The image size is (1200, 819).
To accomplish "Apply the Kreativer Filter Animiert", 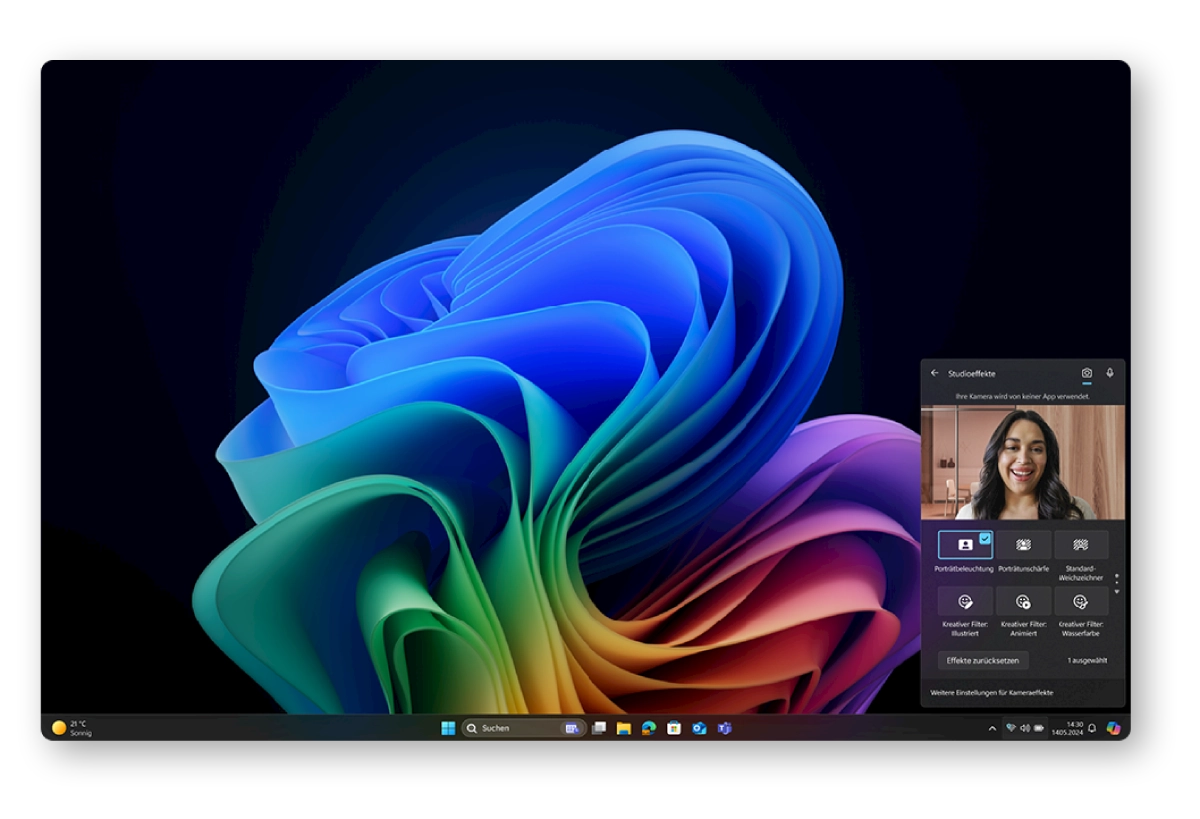I will tap(1023, 602).
